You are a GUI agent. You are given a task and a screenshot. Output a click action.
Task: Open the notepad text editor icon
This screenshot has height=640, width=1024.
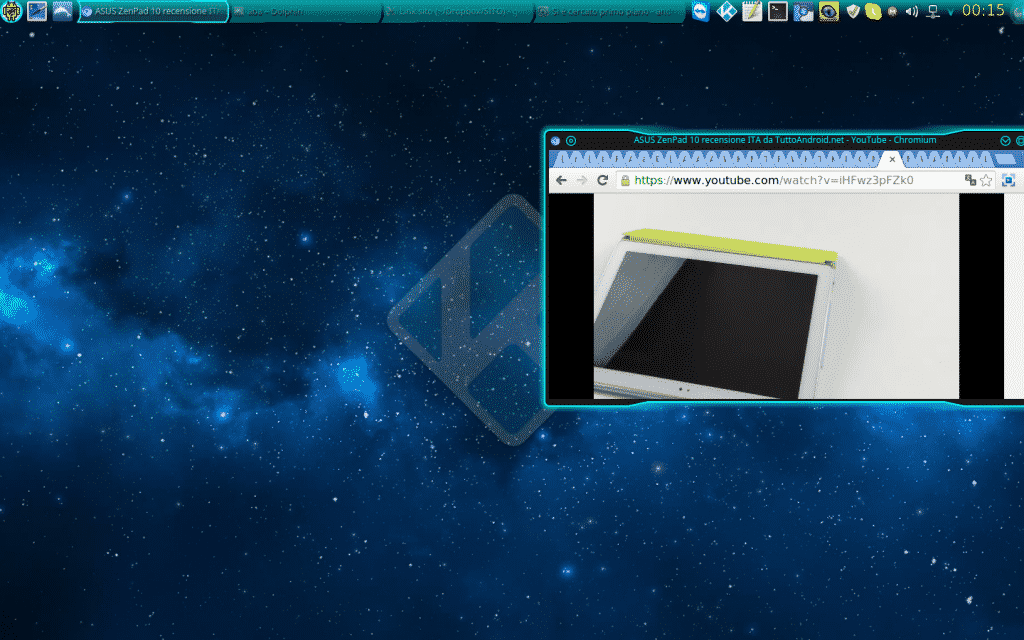pyautogui.click(x=752, y=11)
